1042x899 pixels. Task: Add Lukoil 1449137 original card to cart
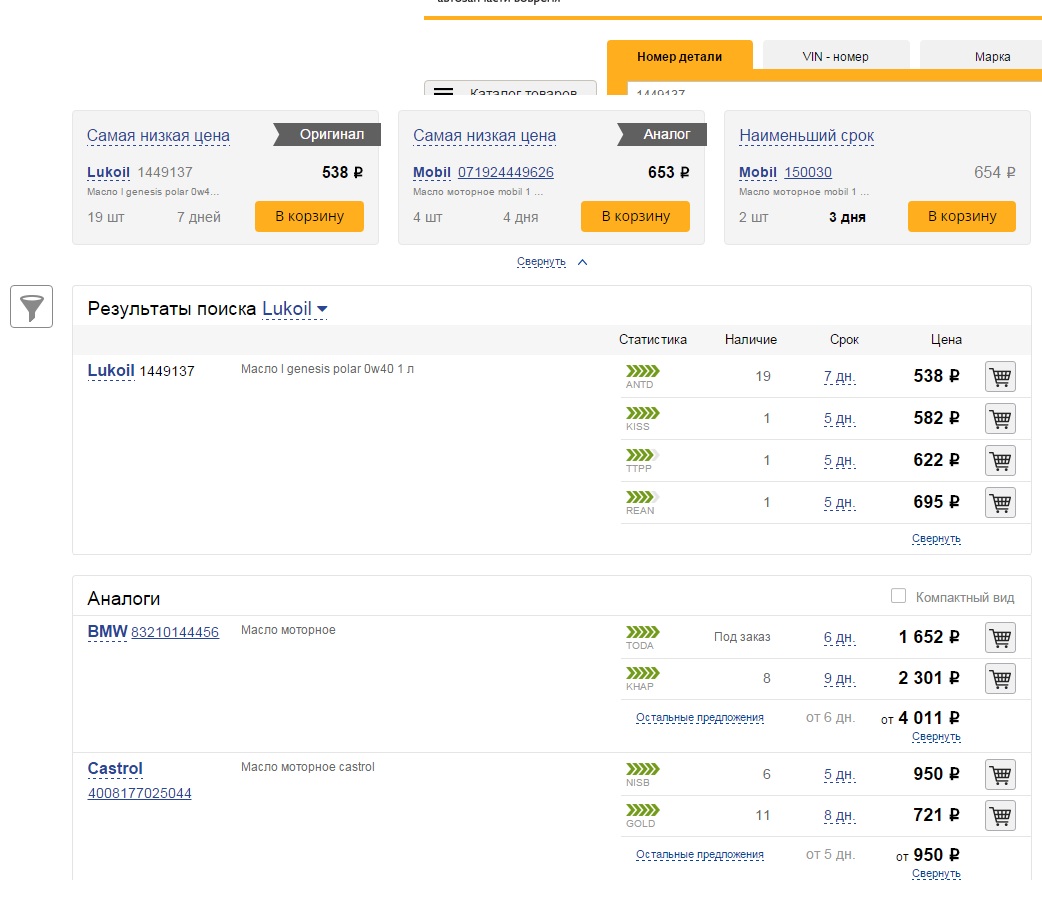tap(309, 217)
